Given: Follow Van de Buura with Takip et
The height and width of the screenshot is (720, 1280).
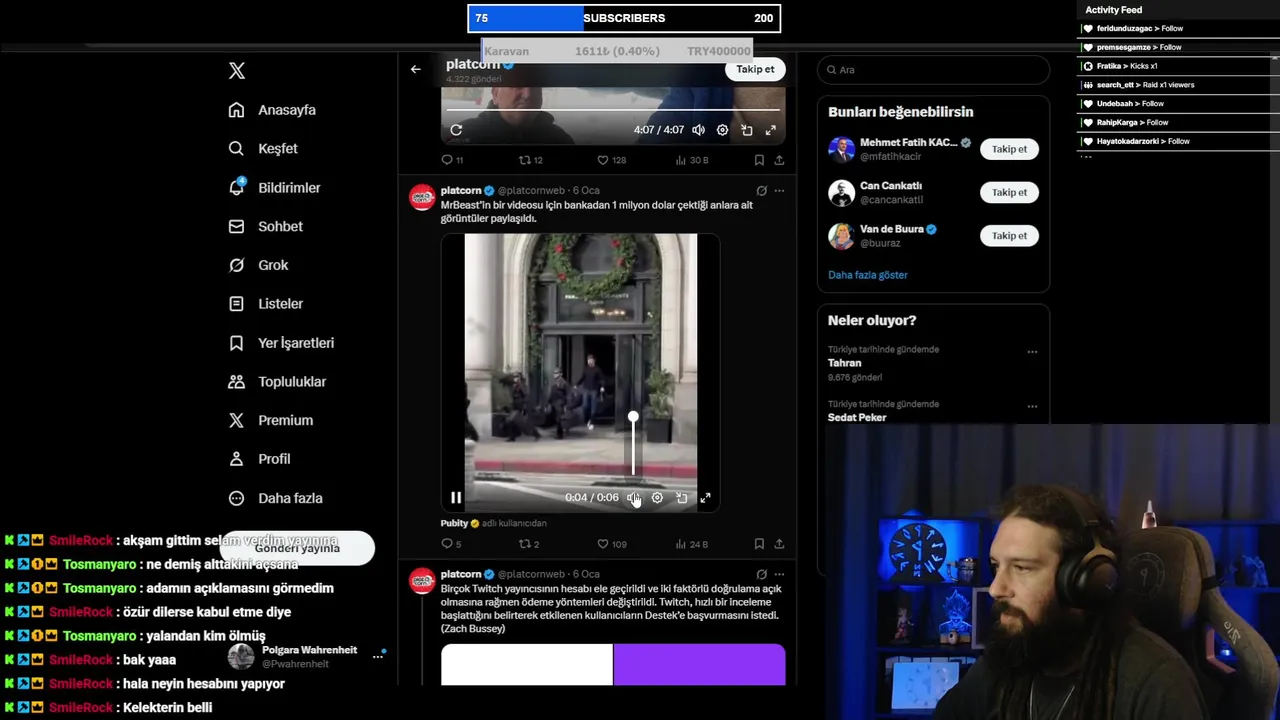Looking at the screenshot, I should [x=1009, y=236].
